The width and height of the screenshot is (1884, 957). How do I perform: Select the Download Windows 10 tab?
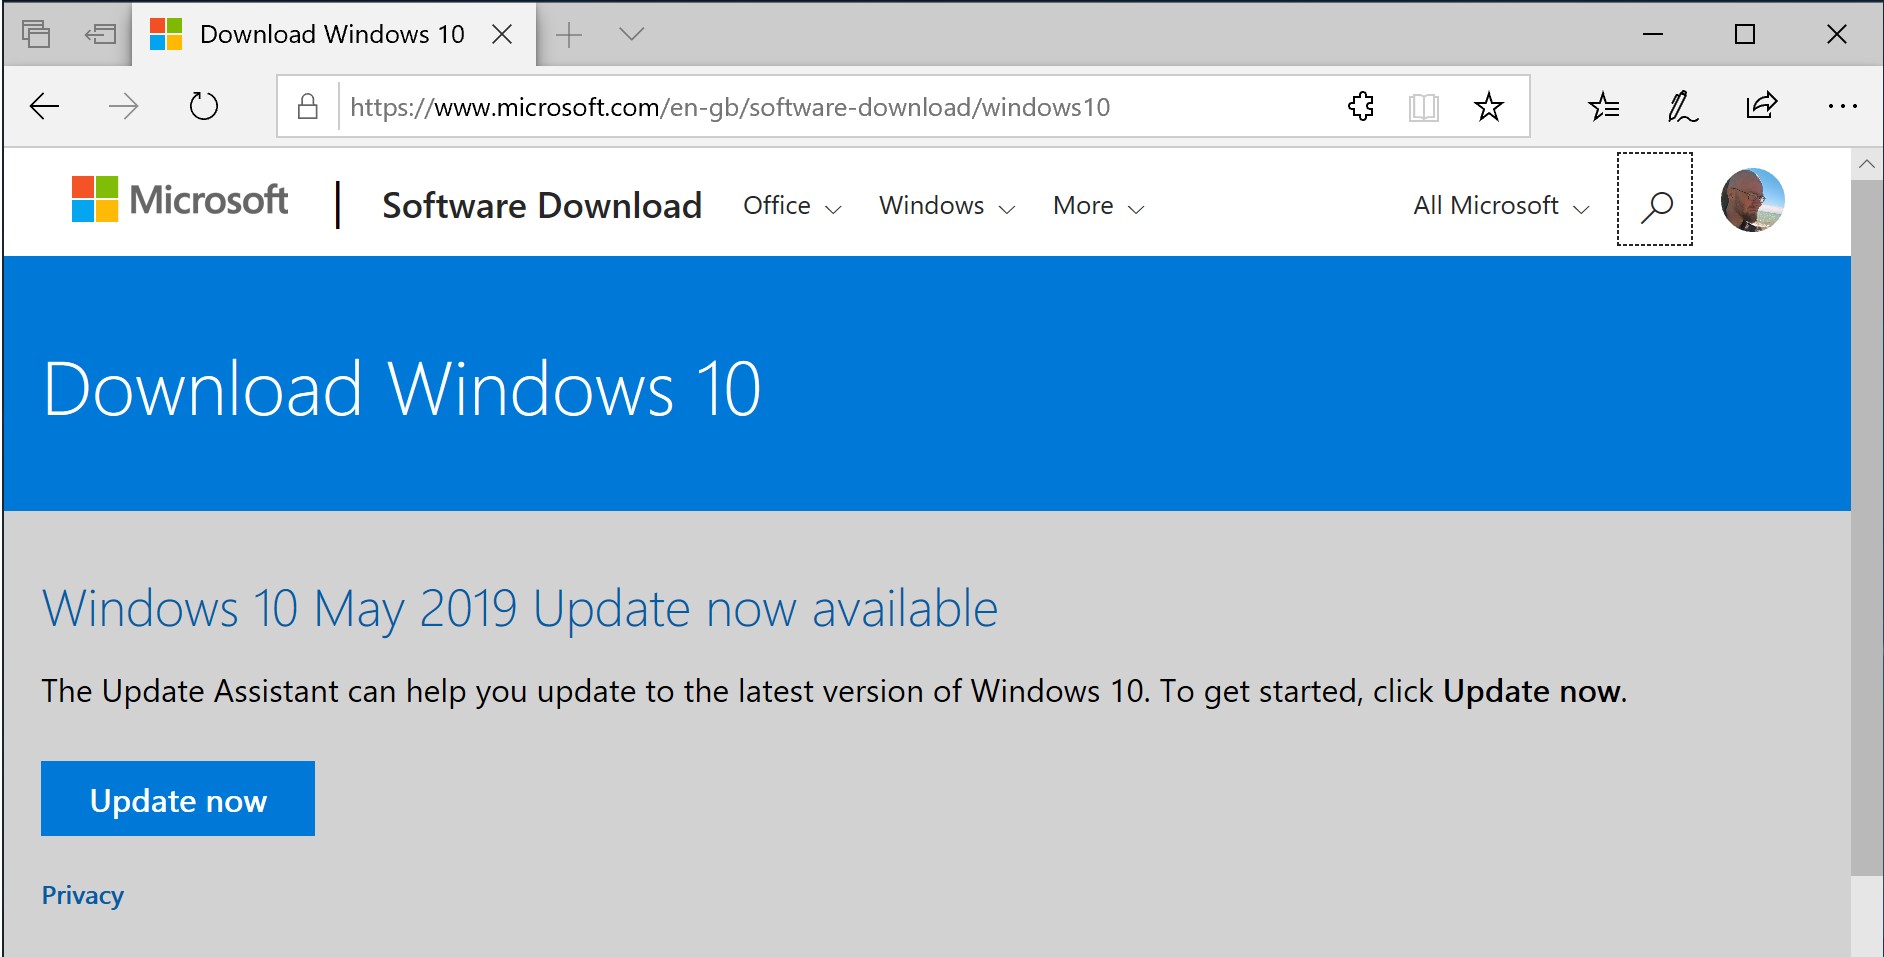331,35
